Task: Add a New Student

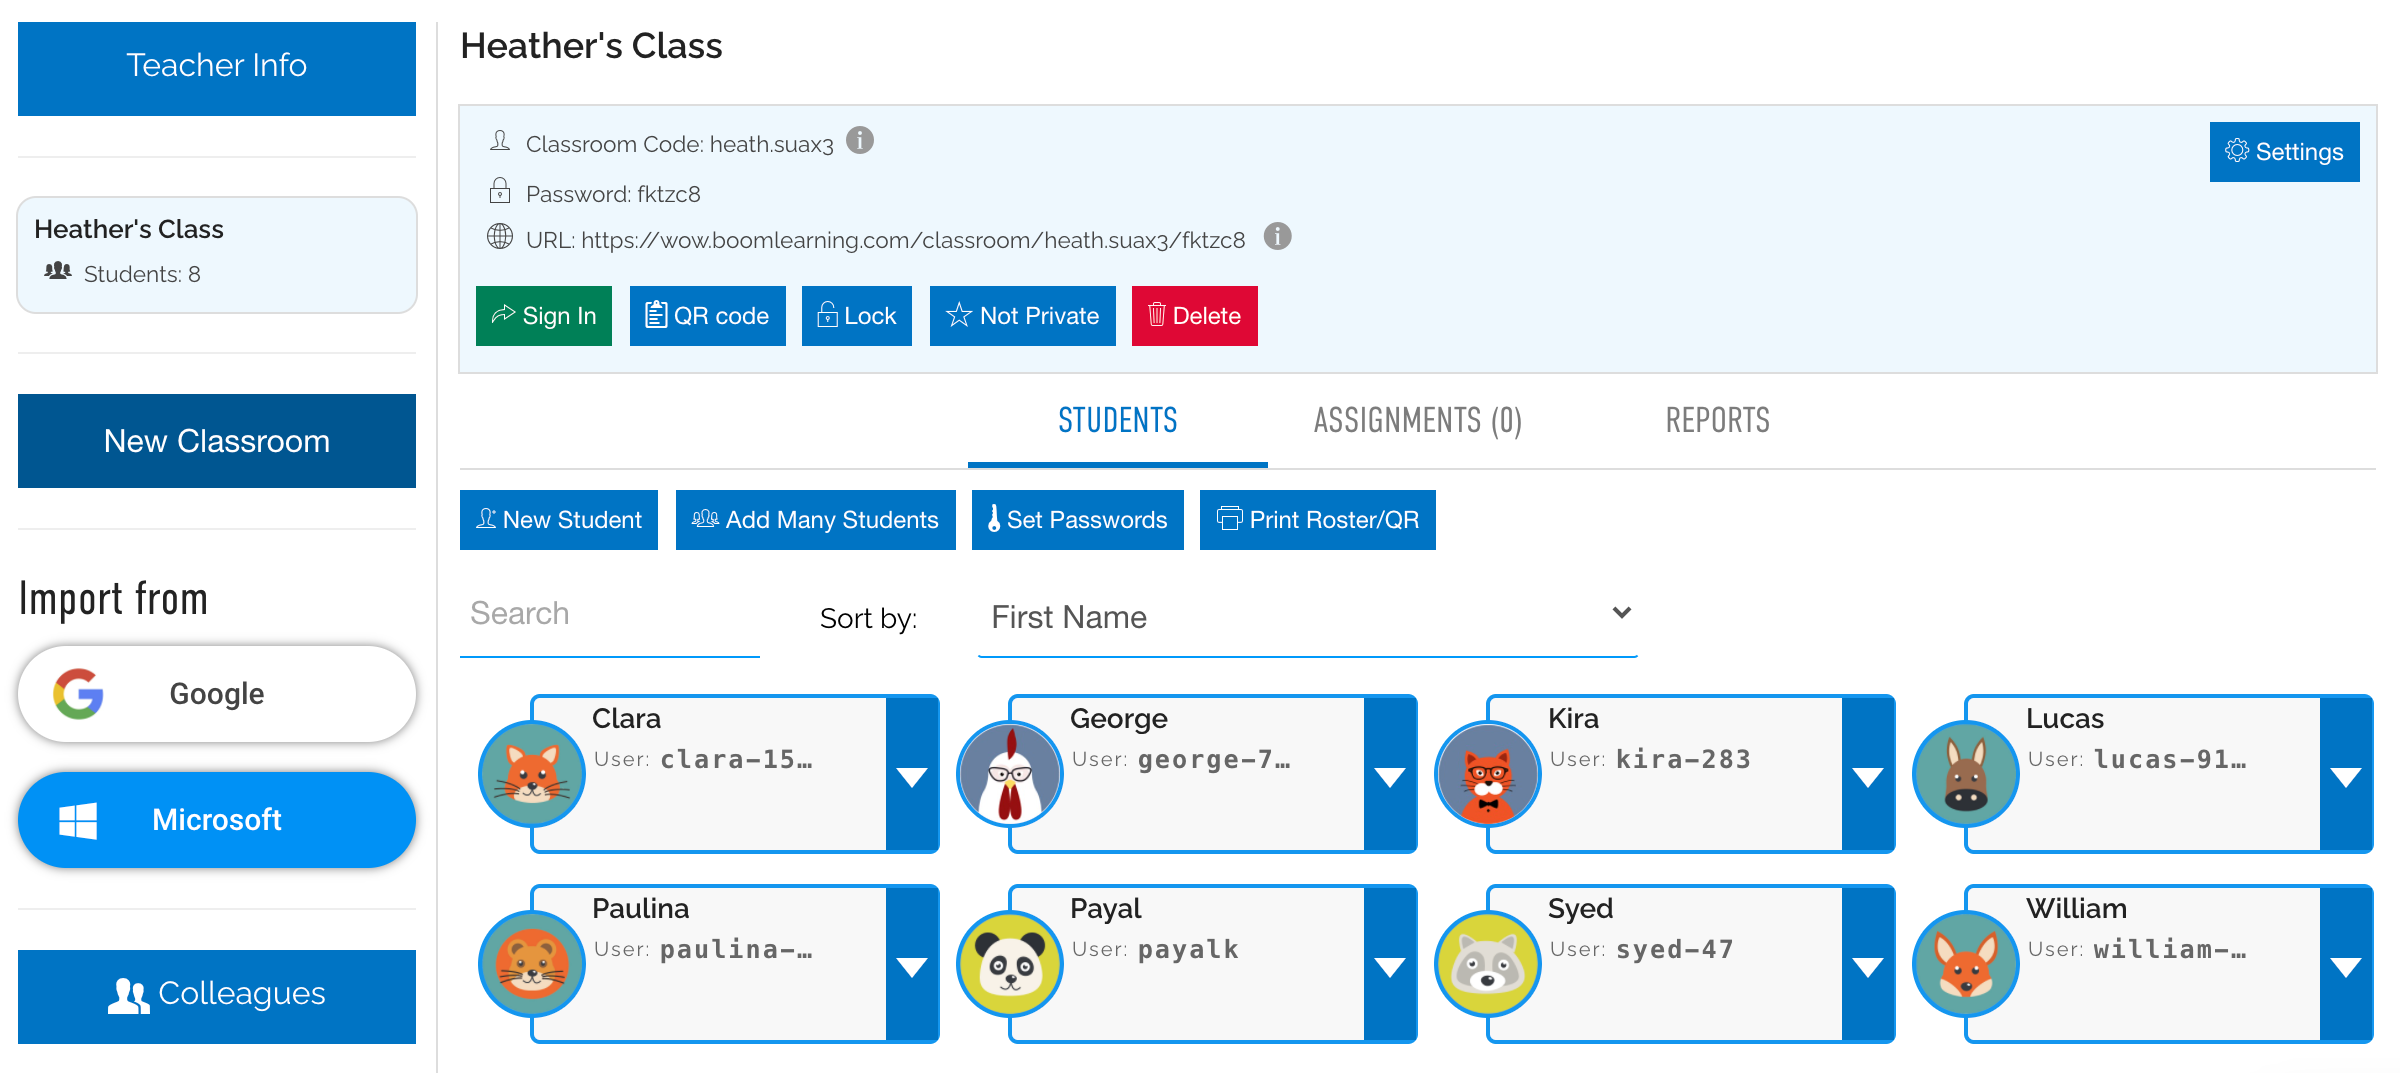Action: coord(559,520)
